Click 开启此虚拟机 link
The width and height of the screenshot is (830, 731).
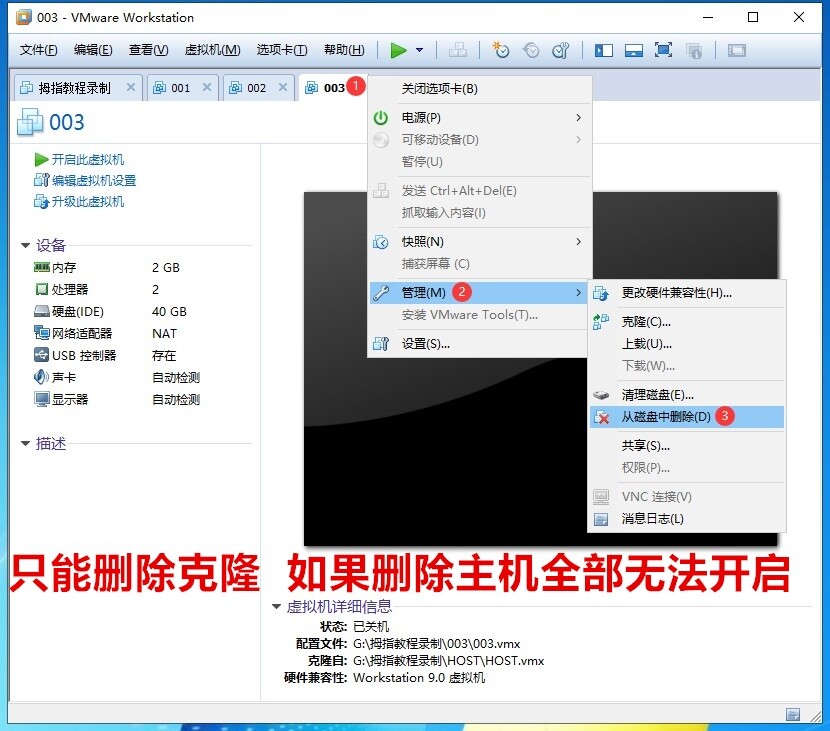(87, 160)
